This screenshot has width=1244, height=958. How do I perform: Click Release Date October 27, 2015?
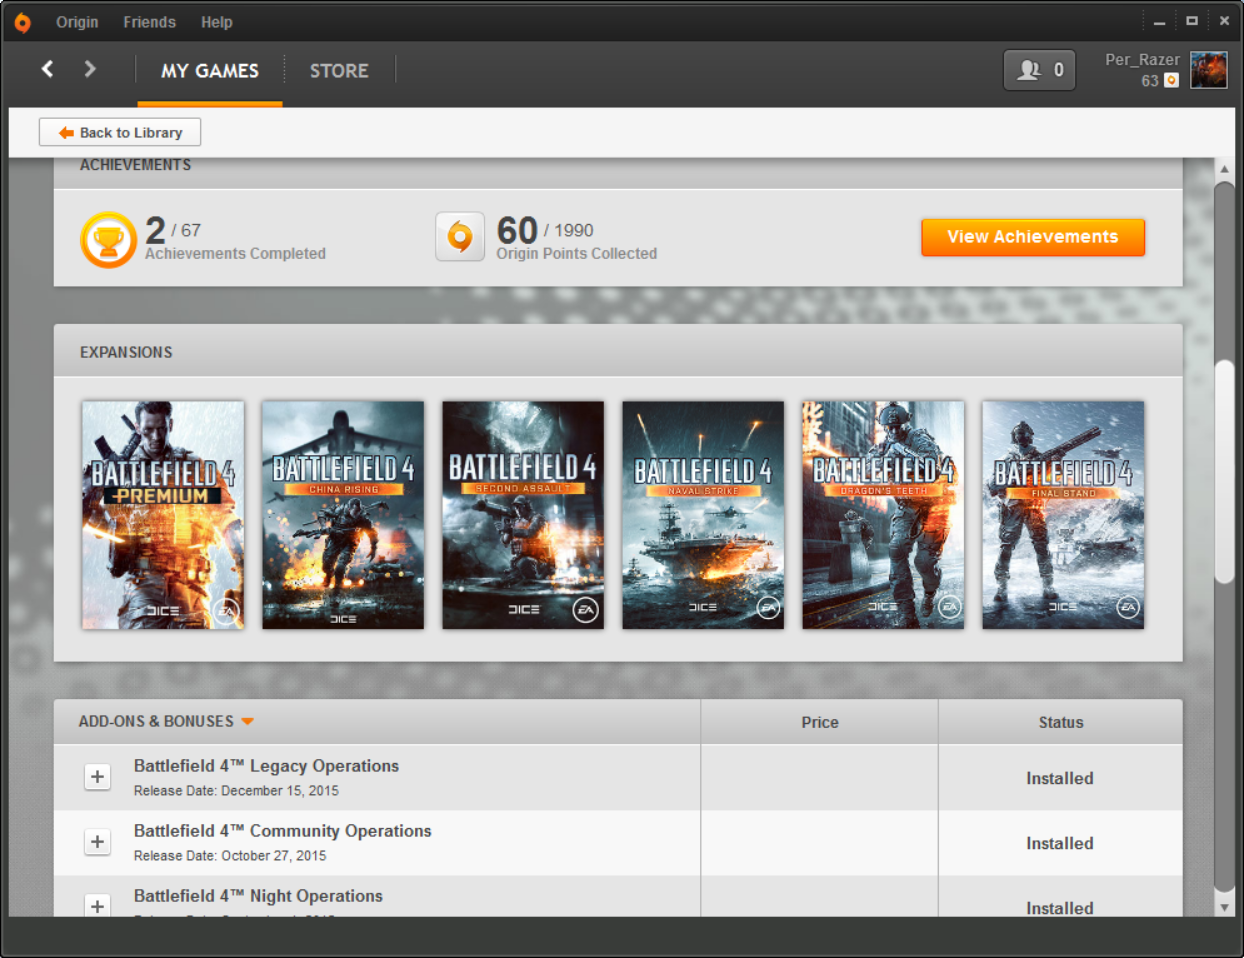click(x=230, y=855)
